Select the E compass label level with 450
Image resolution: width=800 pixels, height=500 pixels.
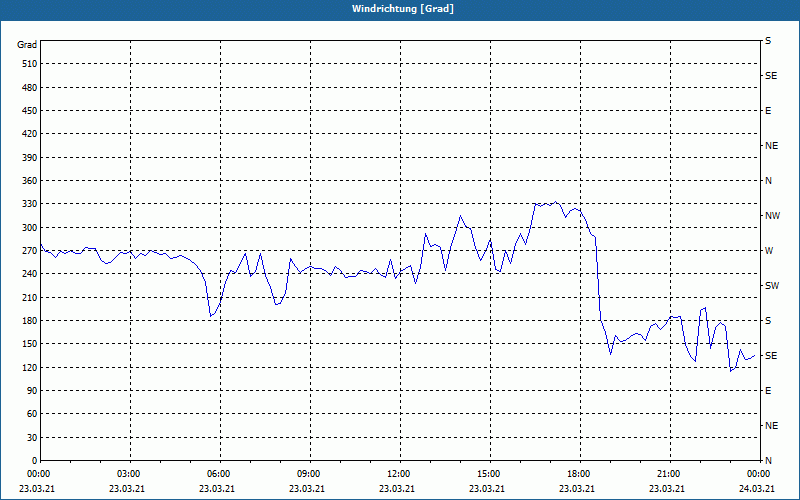click(x=768, y=111)
